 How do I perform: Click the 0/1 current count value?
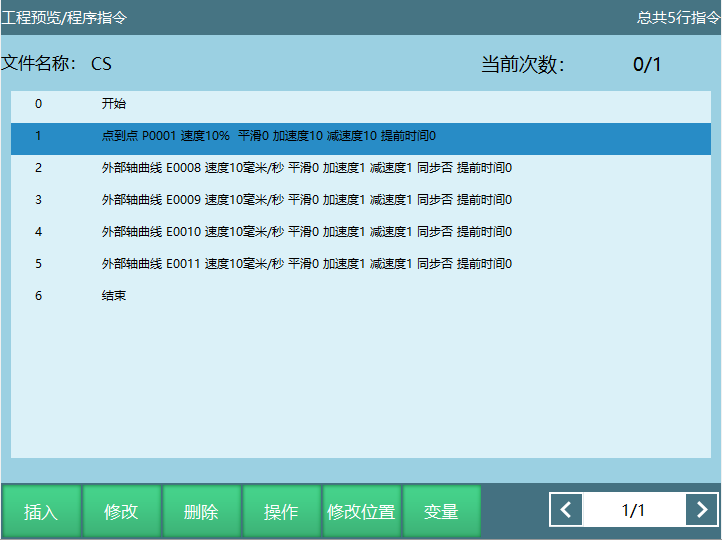click(647, 65)
